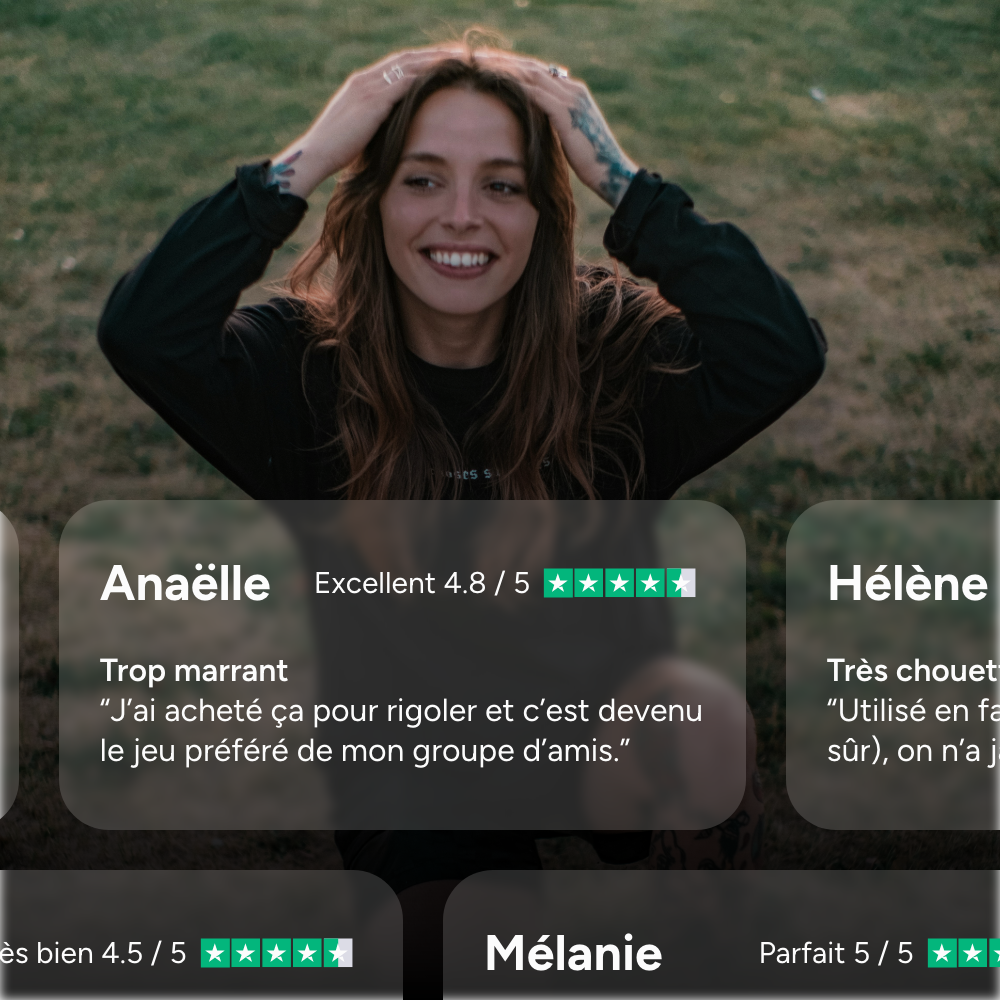The height and width of the screenshot is (1000, 1000).
Task: Click the Mélanie reviewer name
Action: click(x=573, y=953)
